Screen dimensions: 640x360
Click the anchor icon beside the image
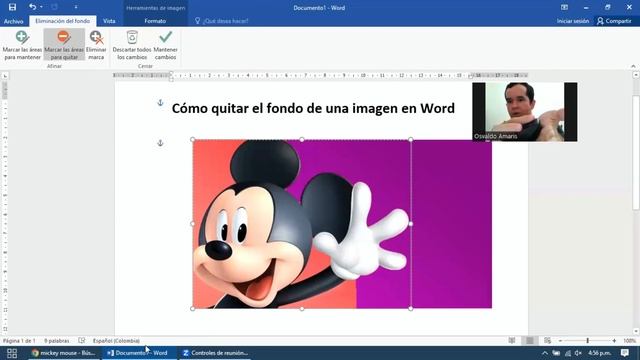point(160,143)
